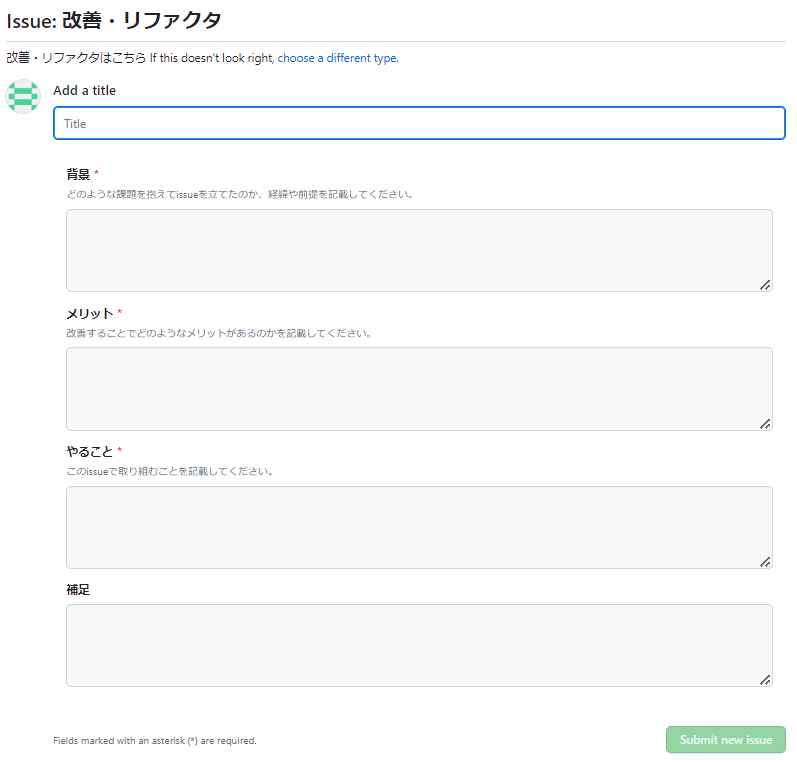Grab the resize handle of メリット text area
The width and height of the screenshot is (797, 762).
[765, 424]
